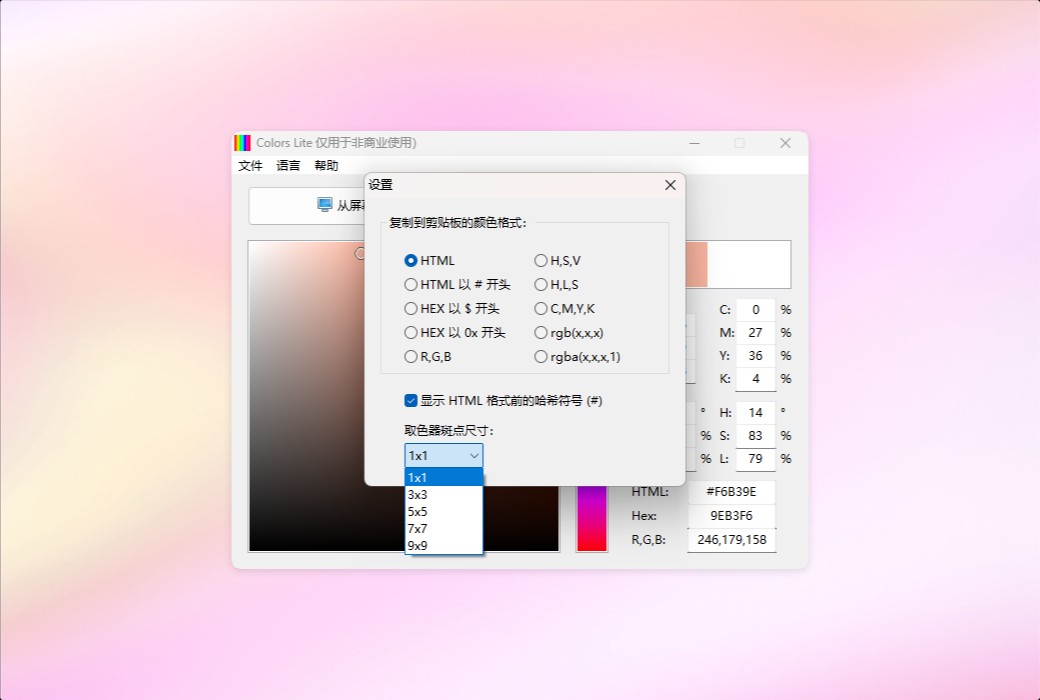The width and height of the screenshot is (1040, 700).
Task: Click the R,G,B field showing 246,179,158
Action: (731, 539)
